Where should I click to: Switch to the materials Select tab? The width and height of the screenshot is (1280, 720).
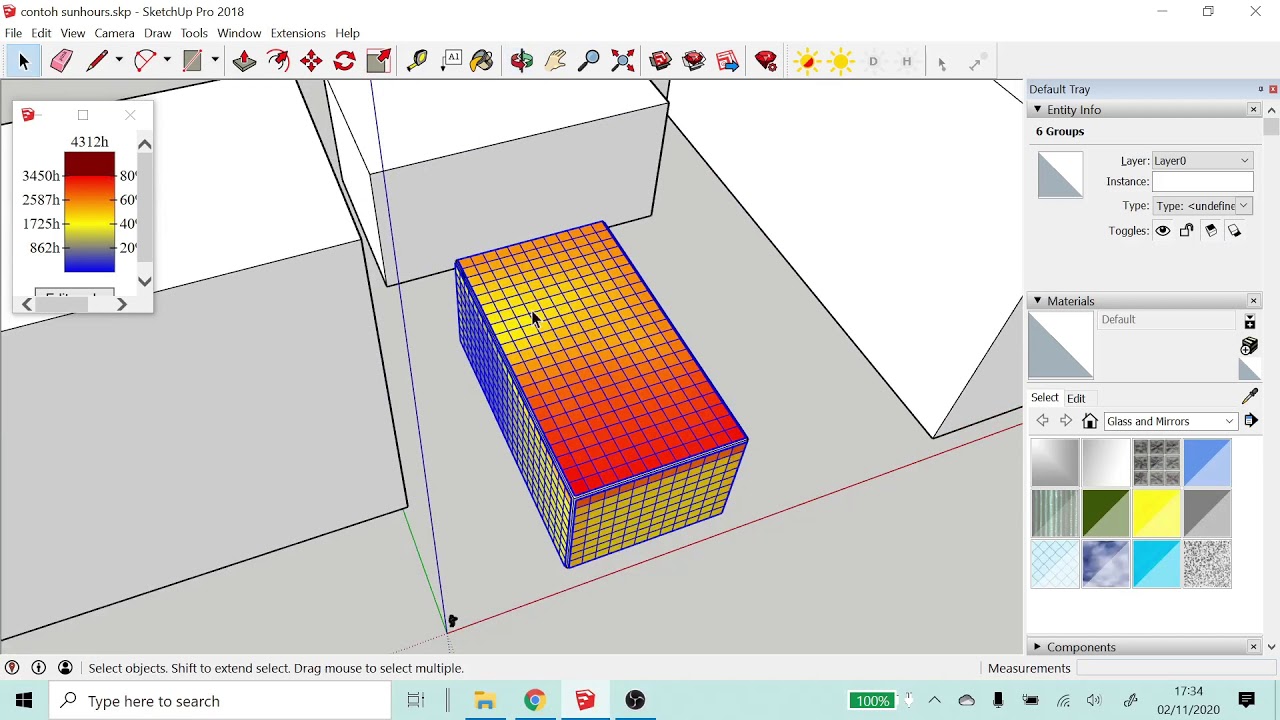pos(1044,397)
